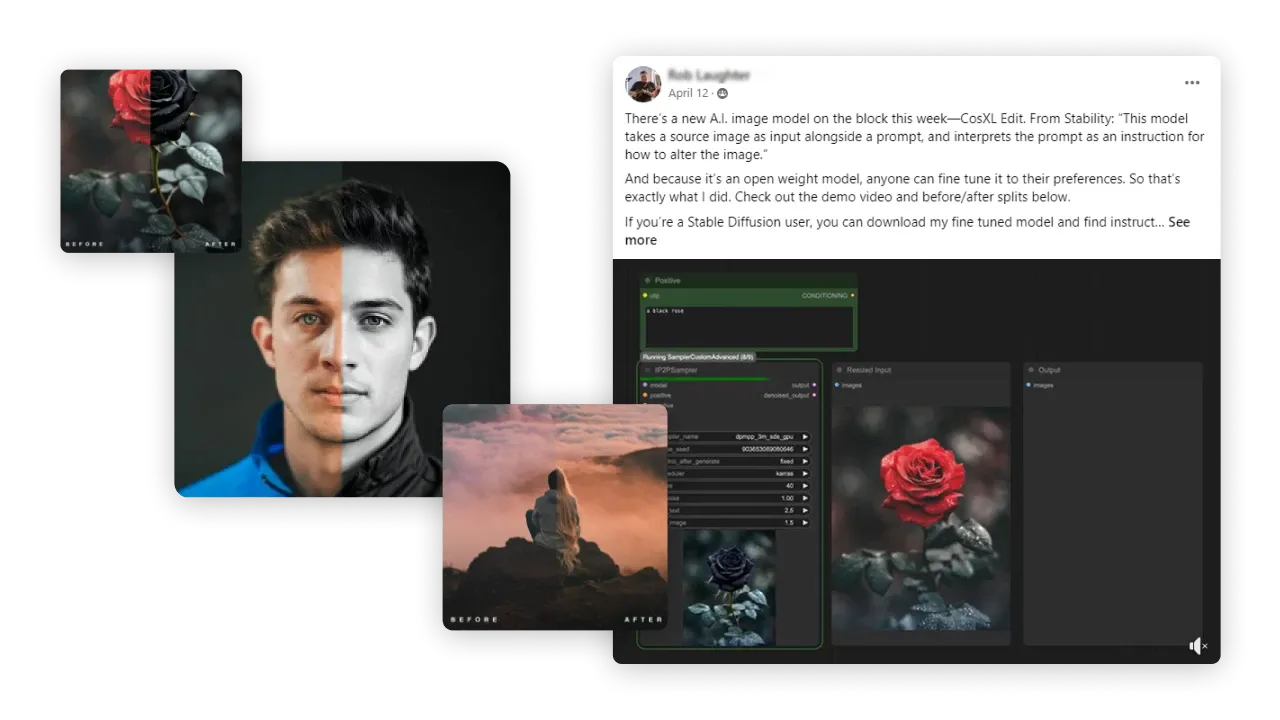Viewport: 1280px width, 720px height.
Task: Click the Resized Input node's collapse dot
Action: click(839, 370)
